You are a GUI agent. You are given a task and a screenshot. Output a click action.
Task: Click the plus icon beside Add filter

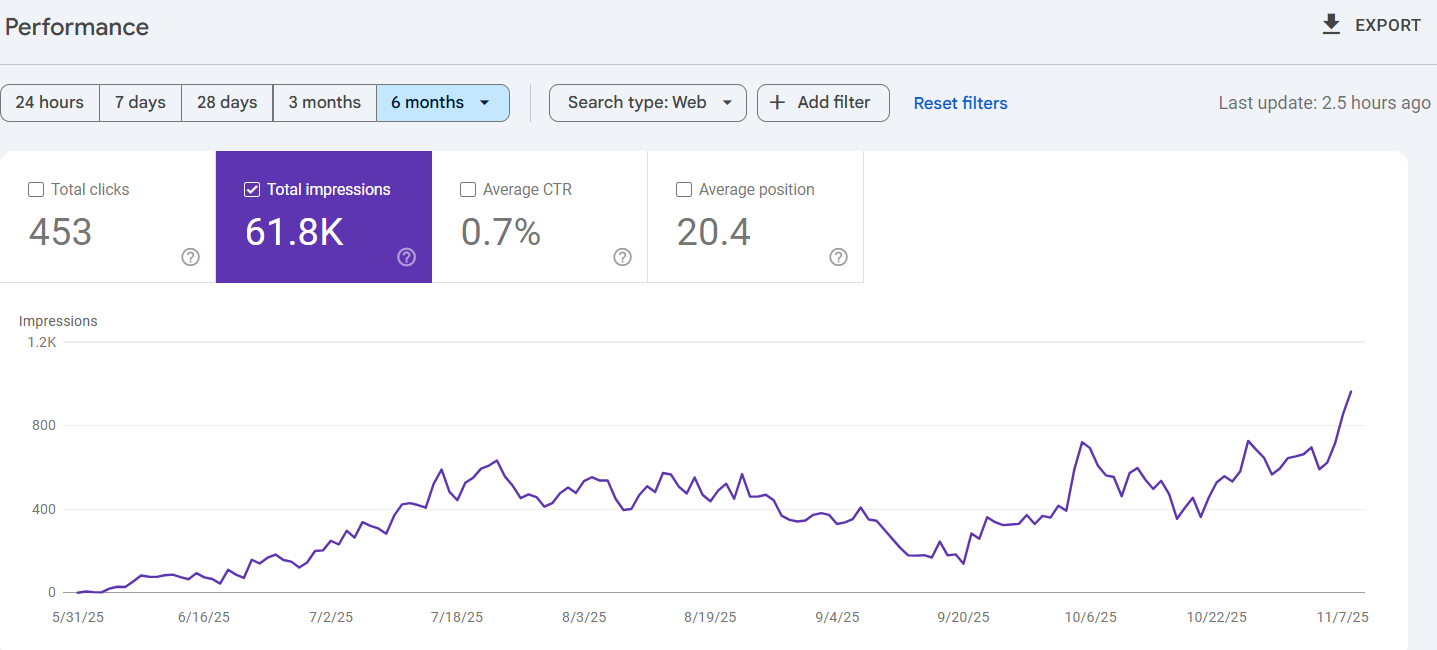click(x=778, y=102)
